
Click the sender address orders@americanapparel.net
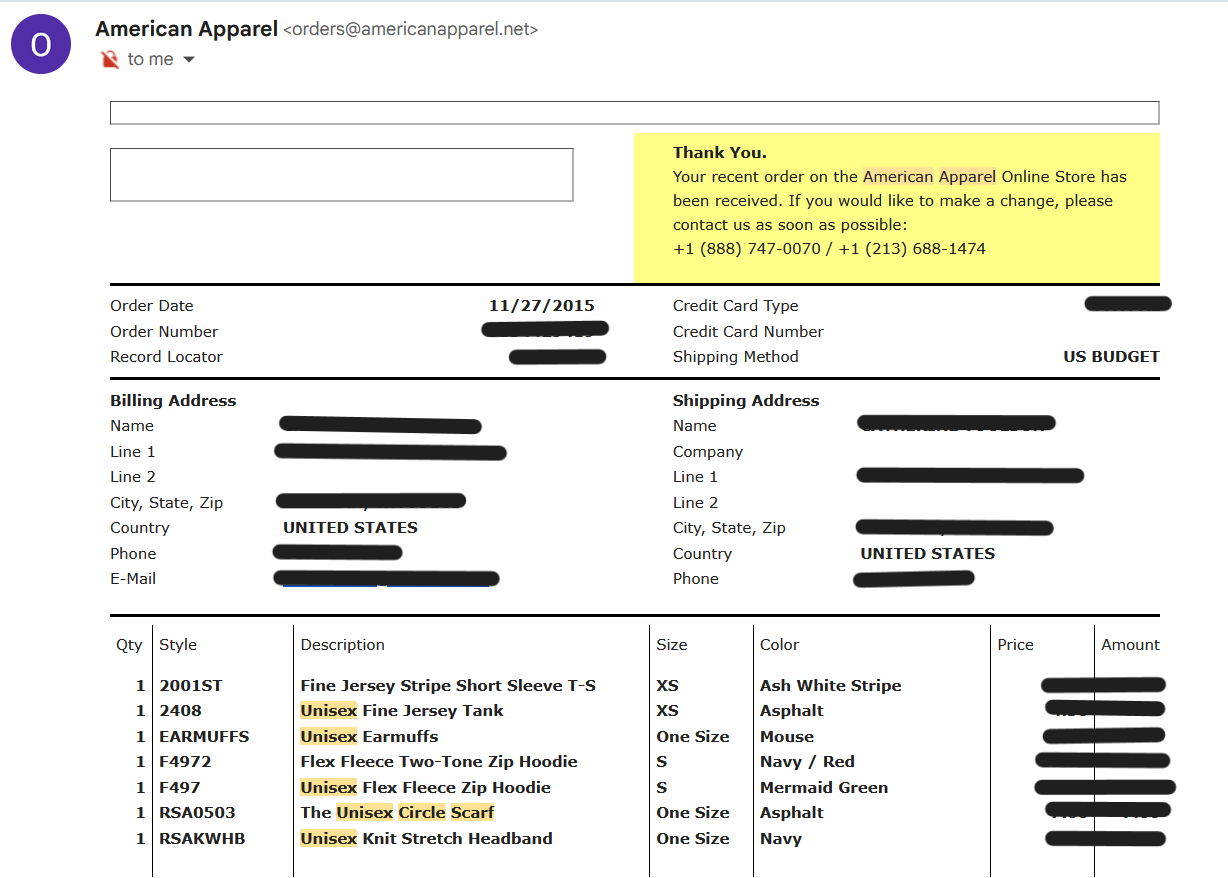point(411,30)
